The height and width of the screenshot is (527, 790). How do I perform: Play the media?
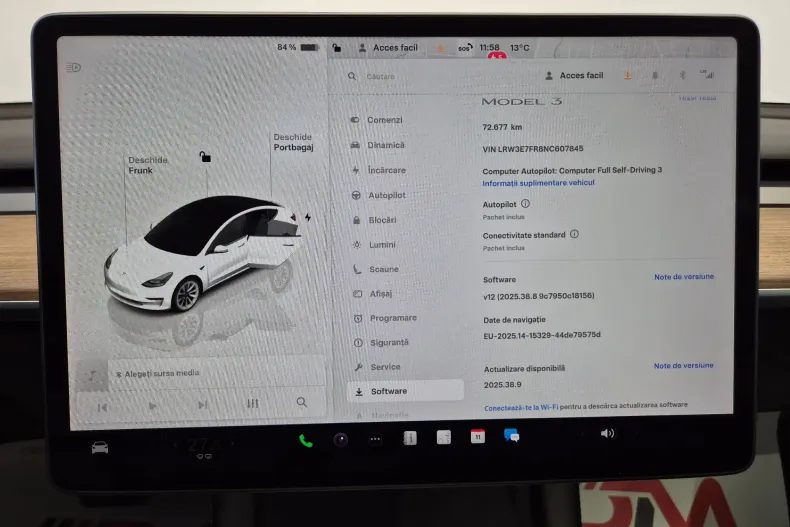(152, 406)
